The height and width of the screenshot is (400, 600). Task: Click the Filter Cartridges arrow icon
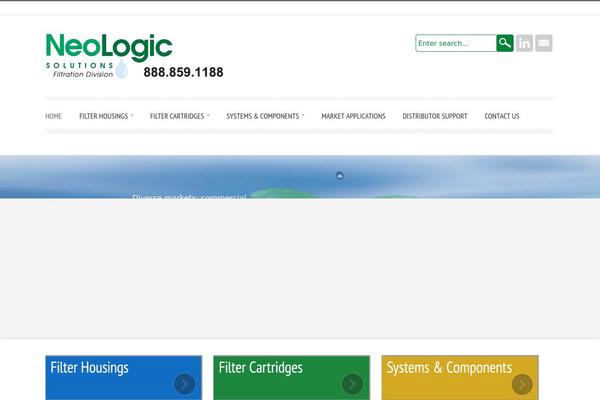352,384
